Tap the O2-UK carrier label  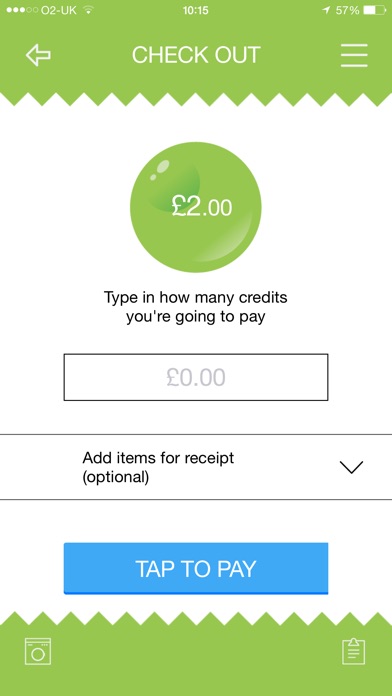tap(59, 10)
